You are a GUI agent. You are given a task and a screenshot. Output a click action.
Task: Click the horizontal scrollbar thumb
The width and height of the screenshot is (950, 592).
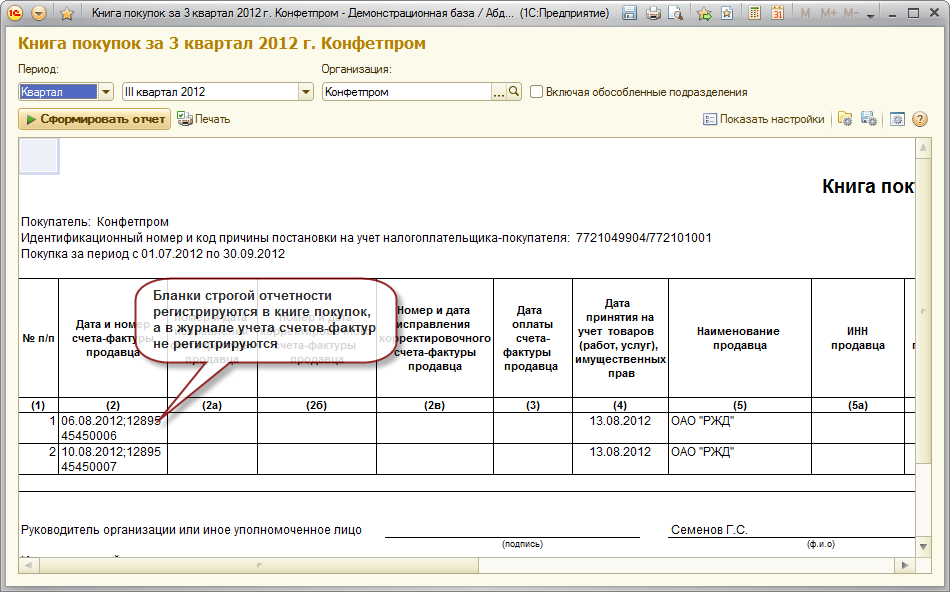tap(259, 565)
